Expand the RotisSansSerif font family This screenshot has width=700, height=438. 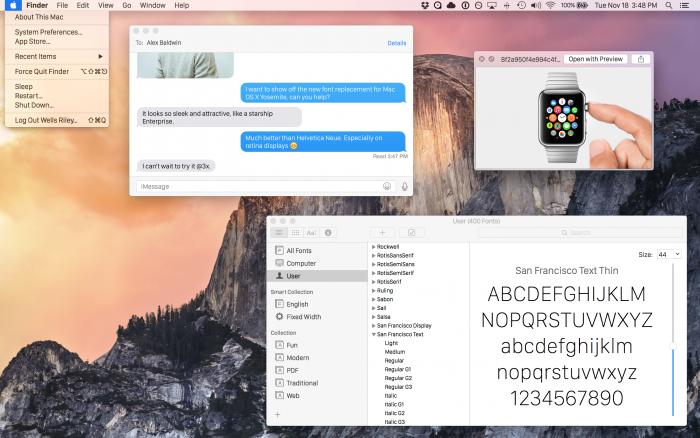pyautogui.click(x=374, y=255)
